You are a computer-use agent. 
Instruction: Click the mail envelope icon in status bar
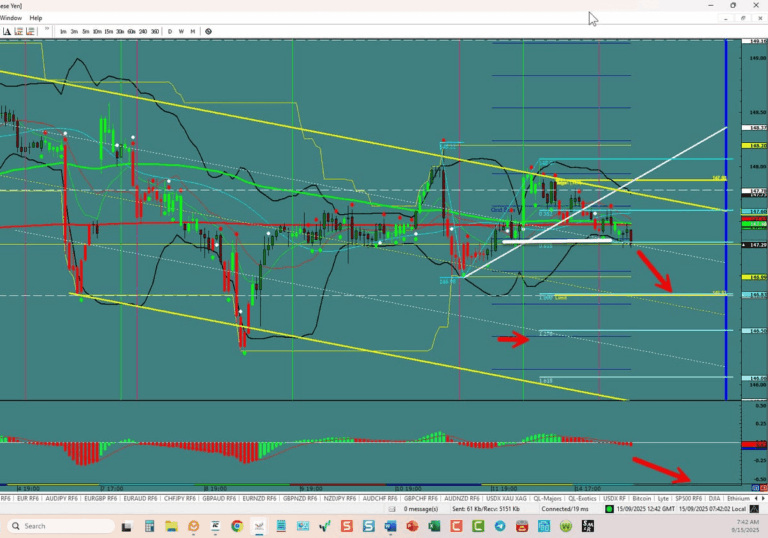392,509
